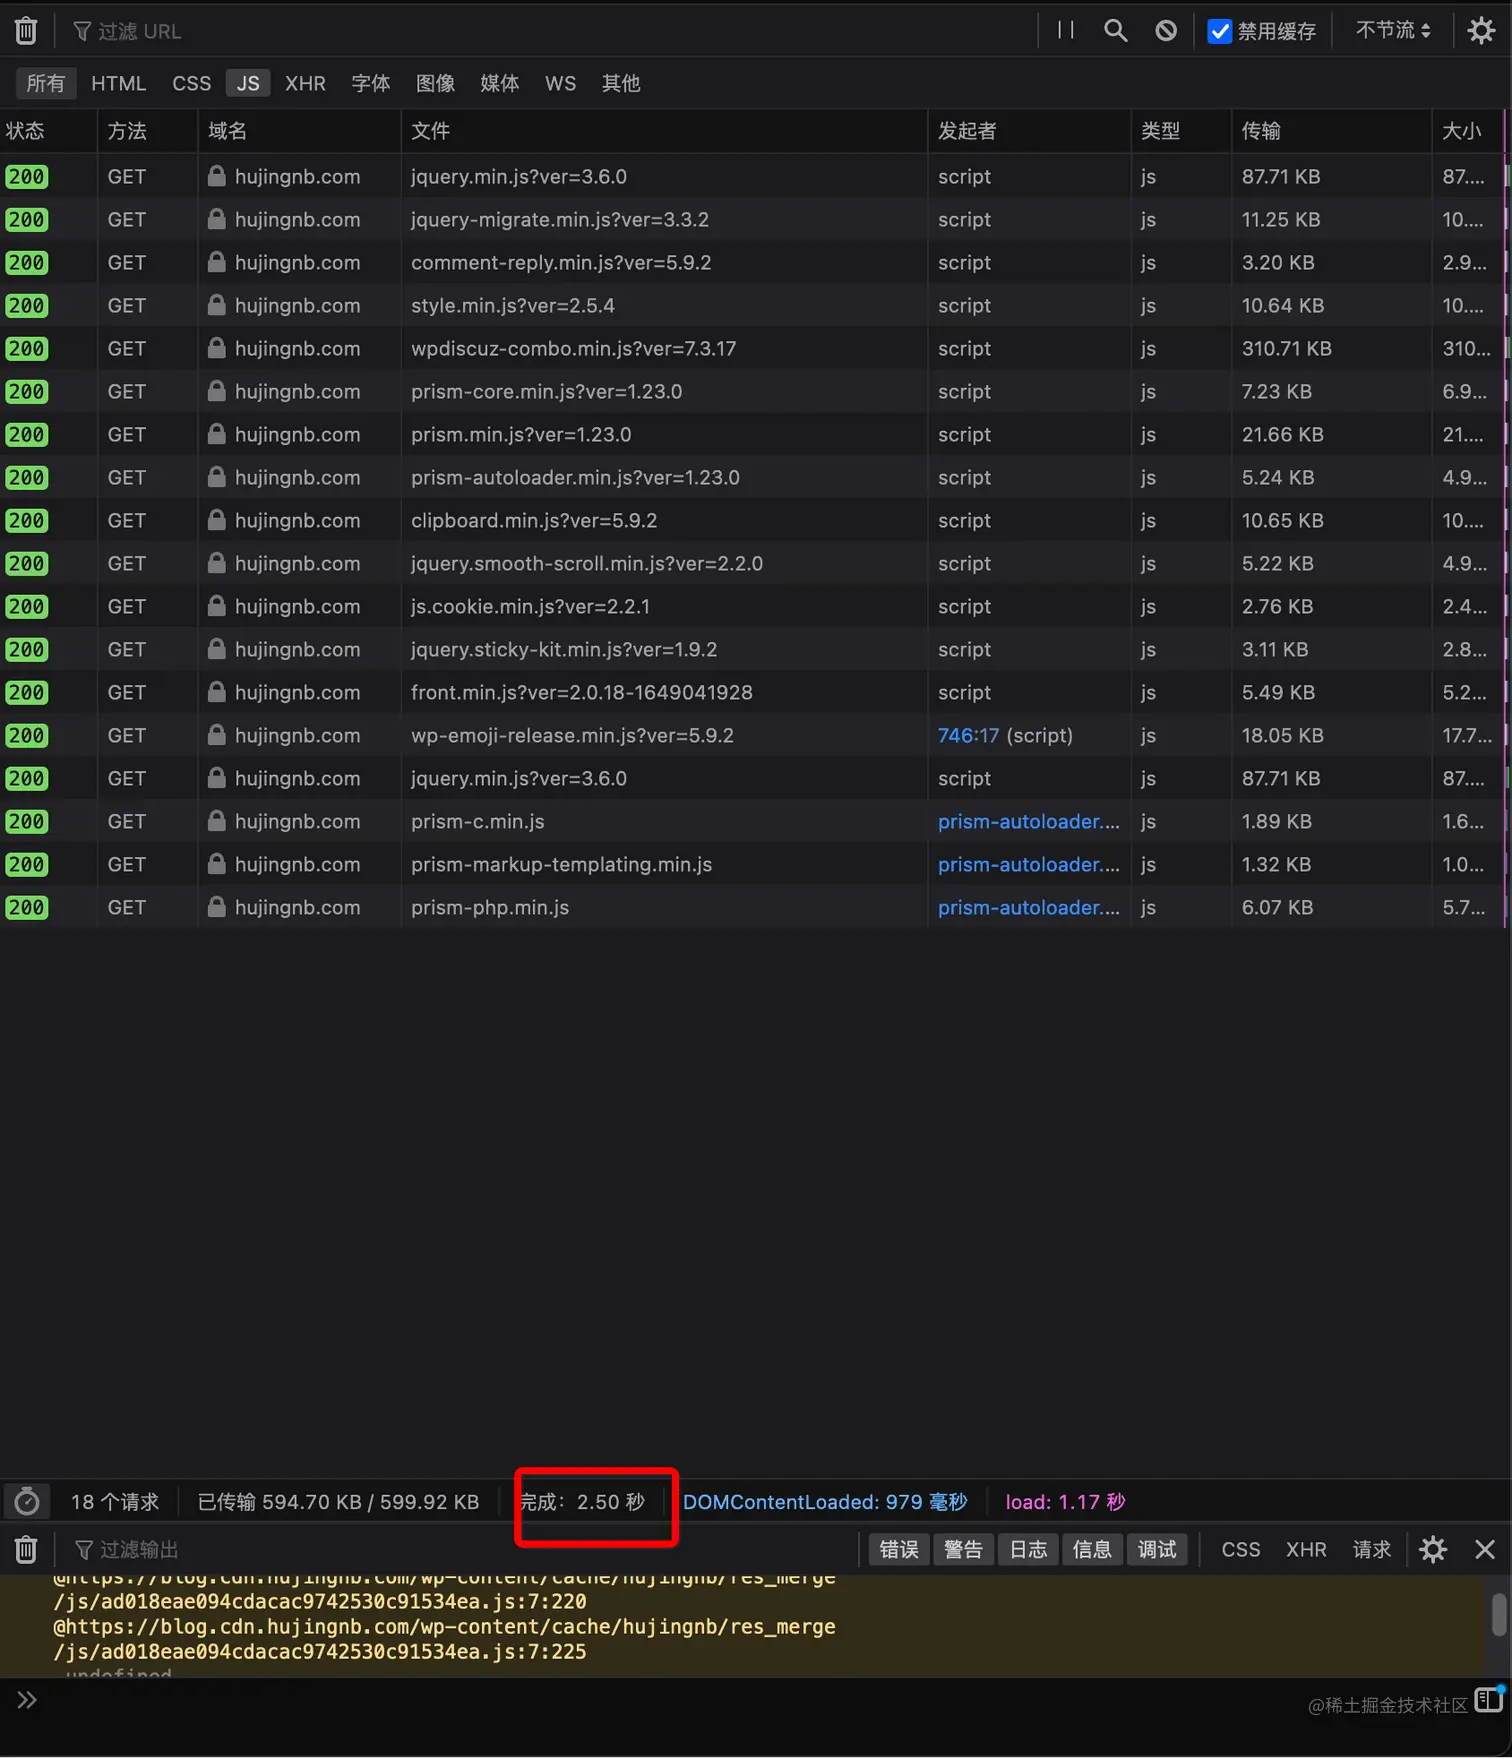Image resolution: width=1512 pixels, height=1759 pixels.
Task: Select the CSS network filter tab
Action: [191, 83]
